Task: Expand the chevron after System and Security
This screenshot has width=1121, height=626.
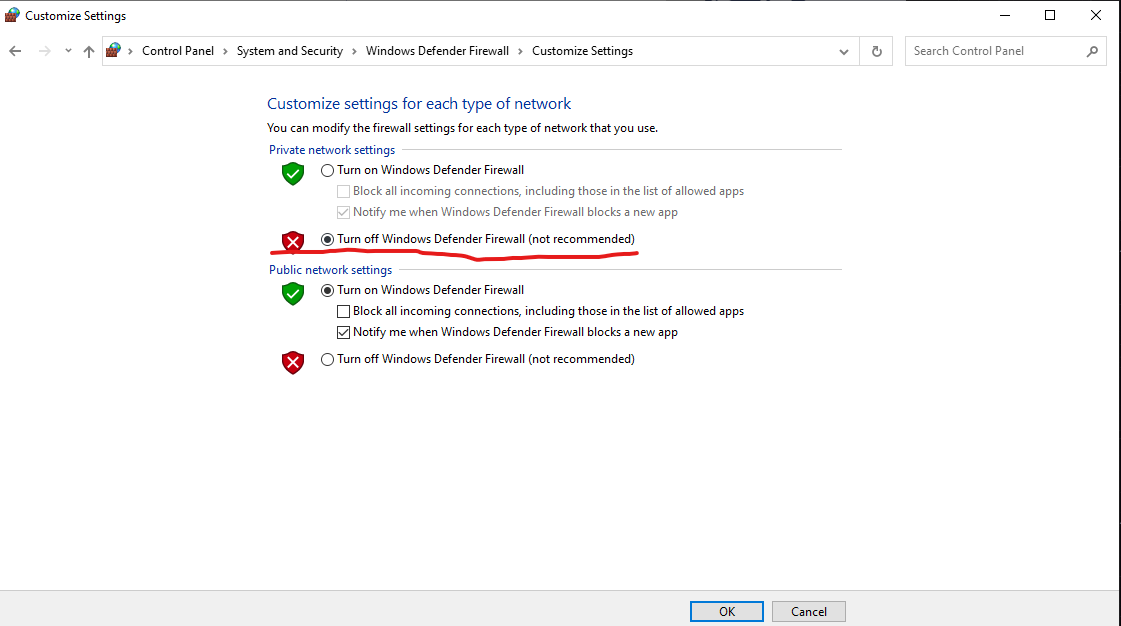Action: coord(354,51)
